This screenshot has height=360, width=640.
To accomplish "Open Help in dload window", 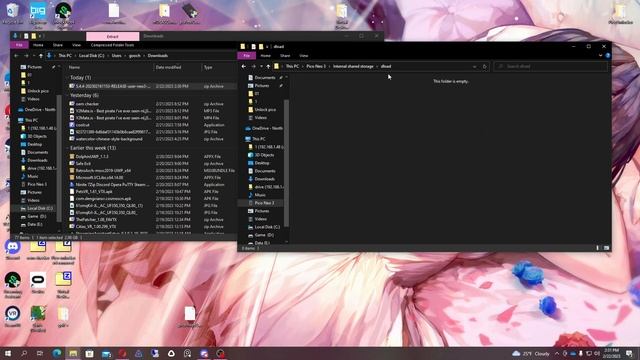I will tap(607, 56).
